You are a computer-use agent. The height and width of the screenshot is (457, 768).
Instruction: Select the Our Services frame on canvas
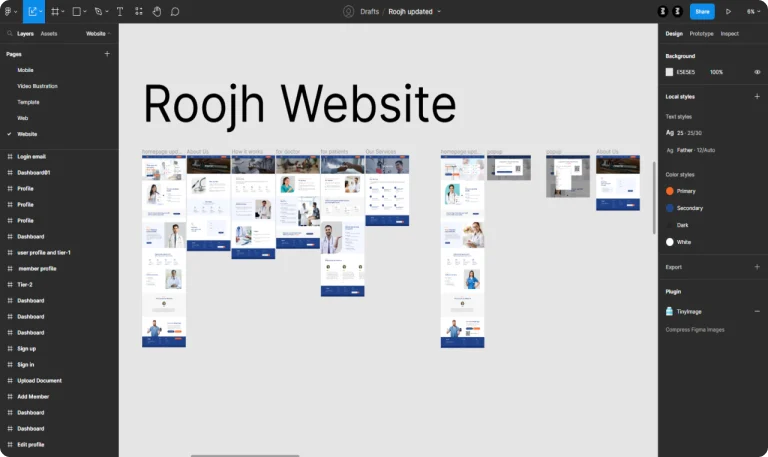tap(387, 191)
